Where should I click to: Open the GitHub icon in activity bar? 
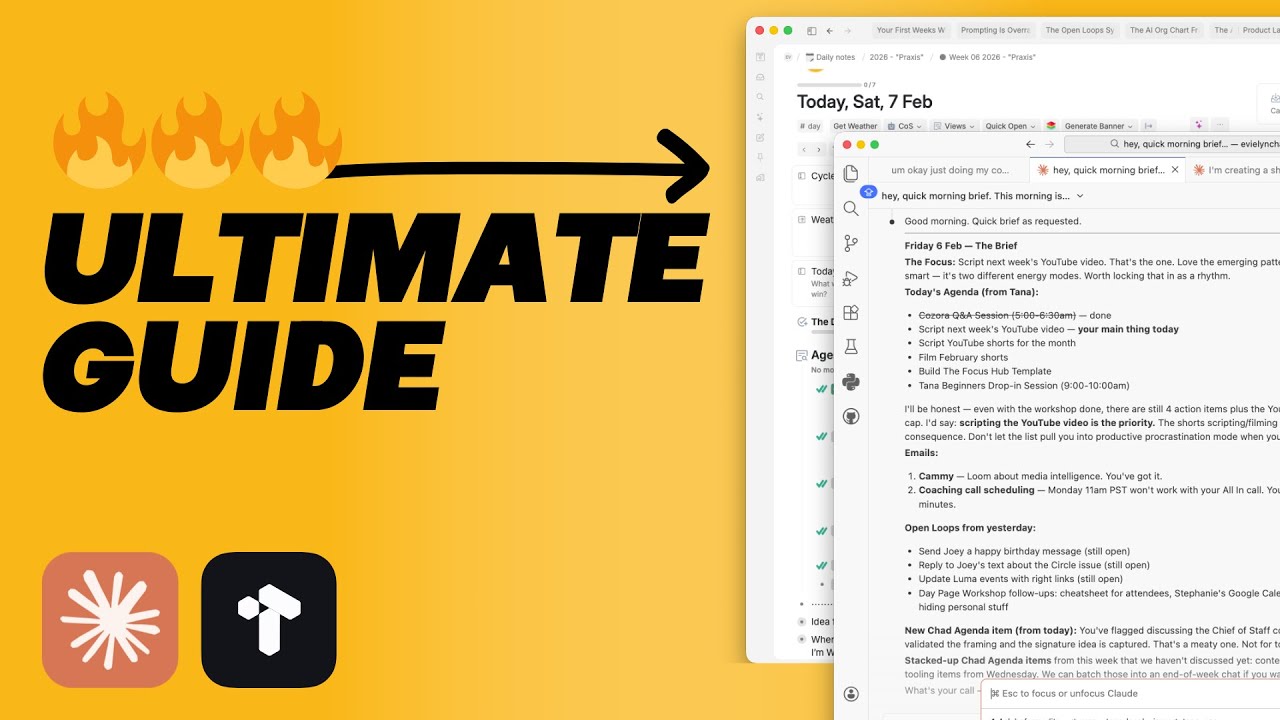pos(851,416)
